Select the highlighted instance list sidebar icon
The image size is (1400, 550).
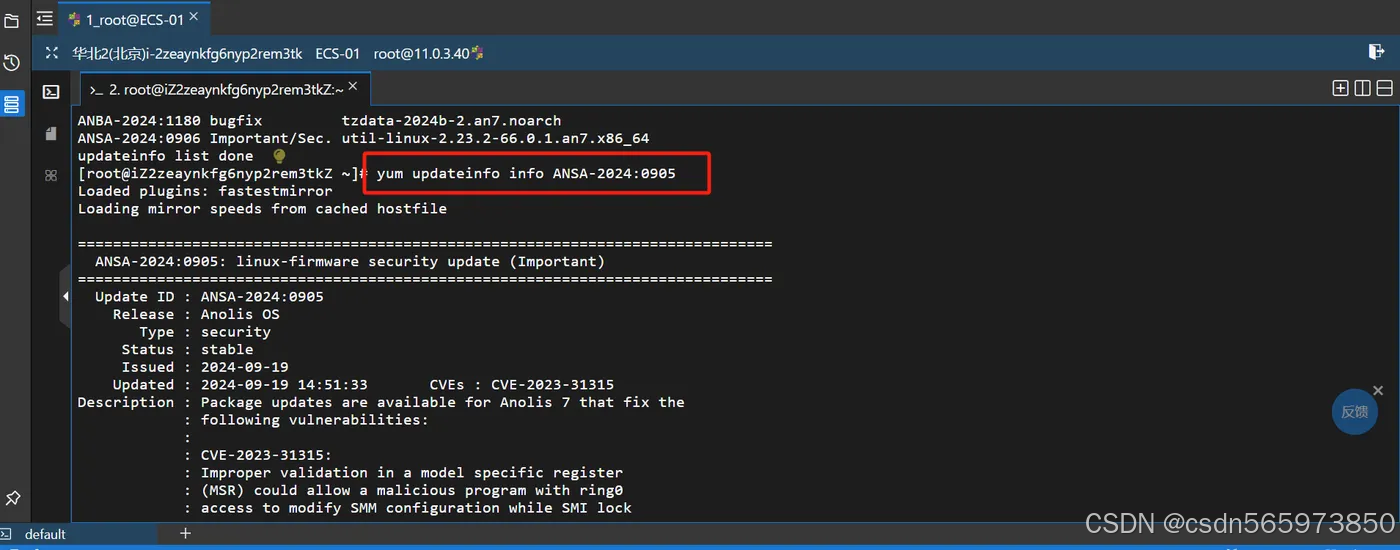12,104
